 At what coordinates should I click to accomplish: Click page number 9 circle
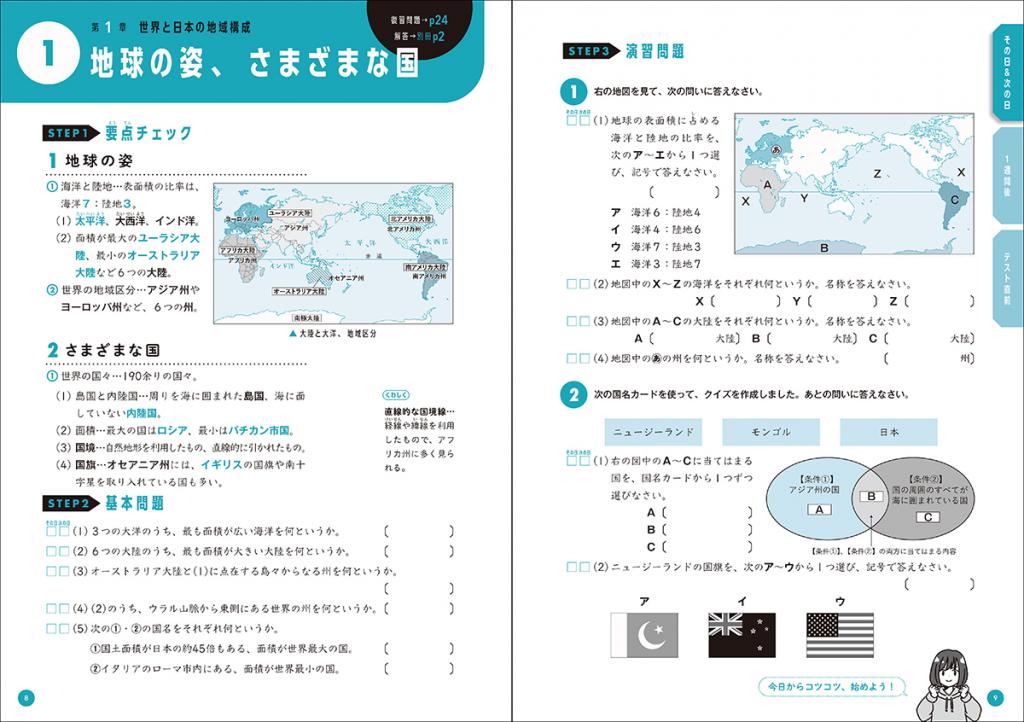(995, 698)
